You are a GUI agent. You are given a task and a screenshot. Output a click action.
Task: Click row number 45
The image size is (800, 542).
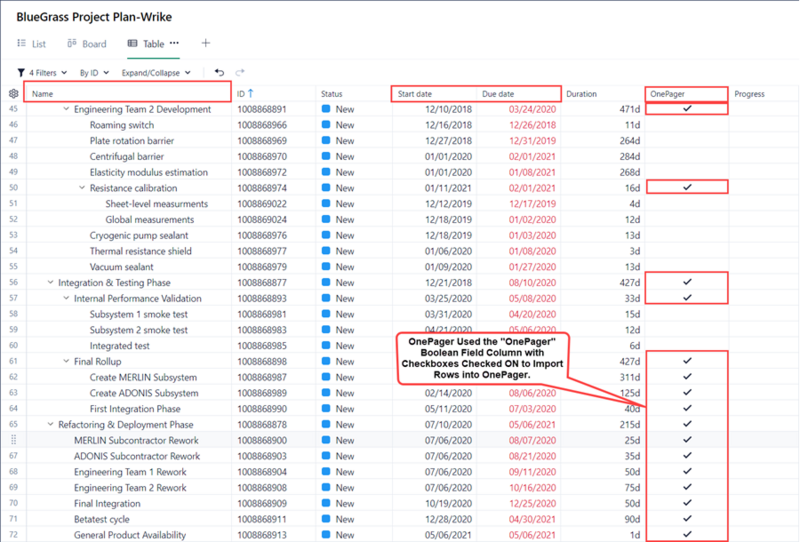click(13, 109)
